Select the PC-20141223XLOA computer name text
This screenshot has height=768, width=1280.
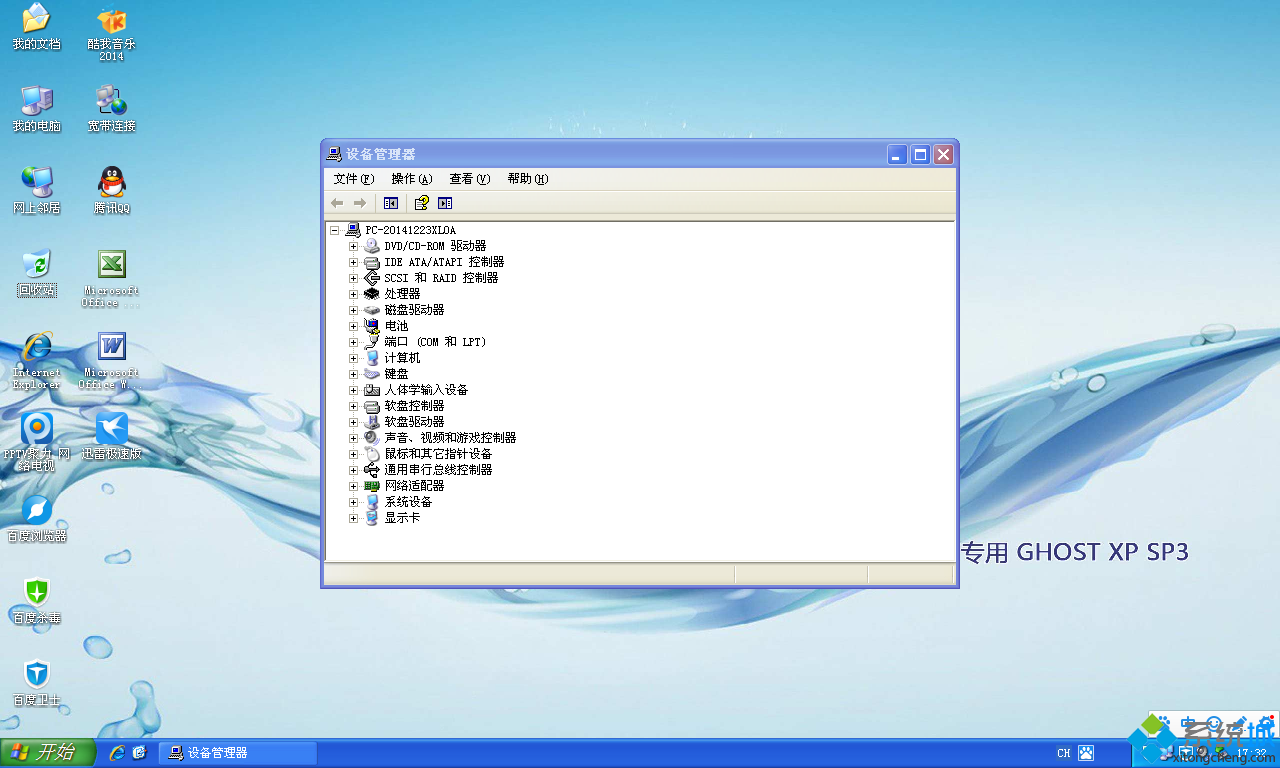(410, 230)
